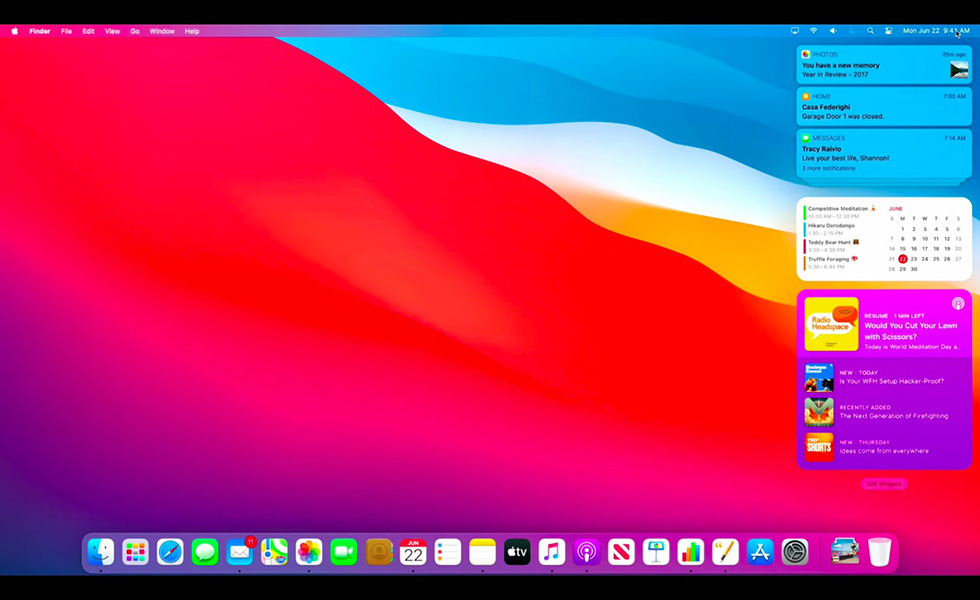Open the Go menu
Viewport: 980px width, 600px height.
point(134,31)
